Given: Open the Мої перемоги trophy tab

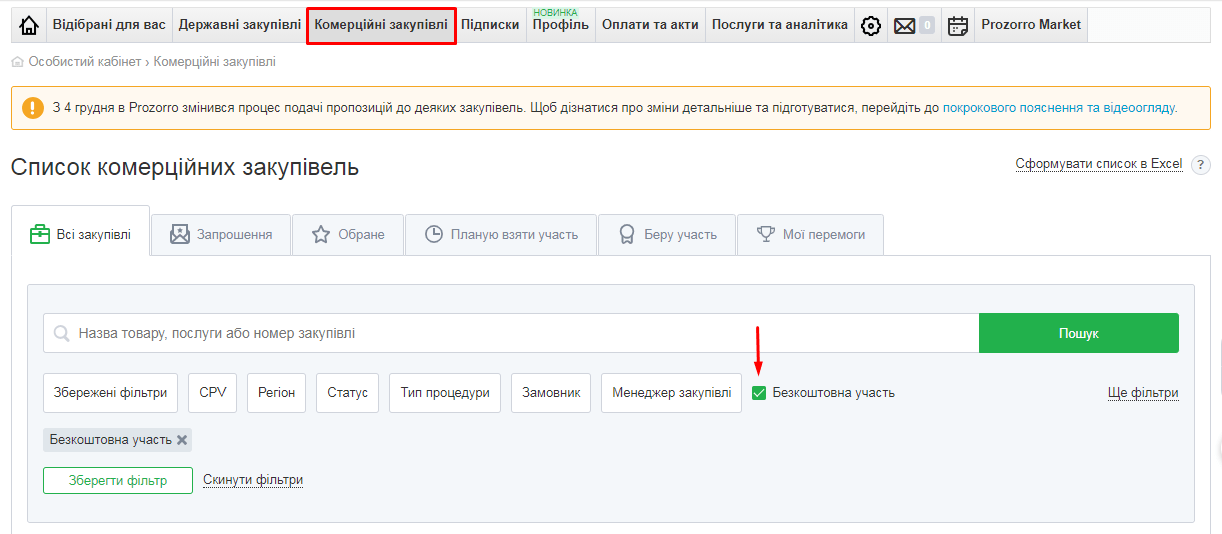Looking at the screenshot, I should pyautogui.click(x=810, y=234).
